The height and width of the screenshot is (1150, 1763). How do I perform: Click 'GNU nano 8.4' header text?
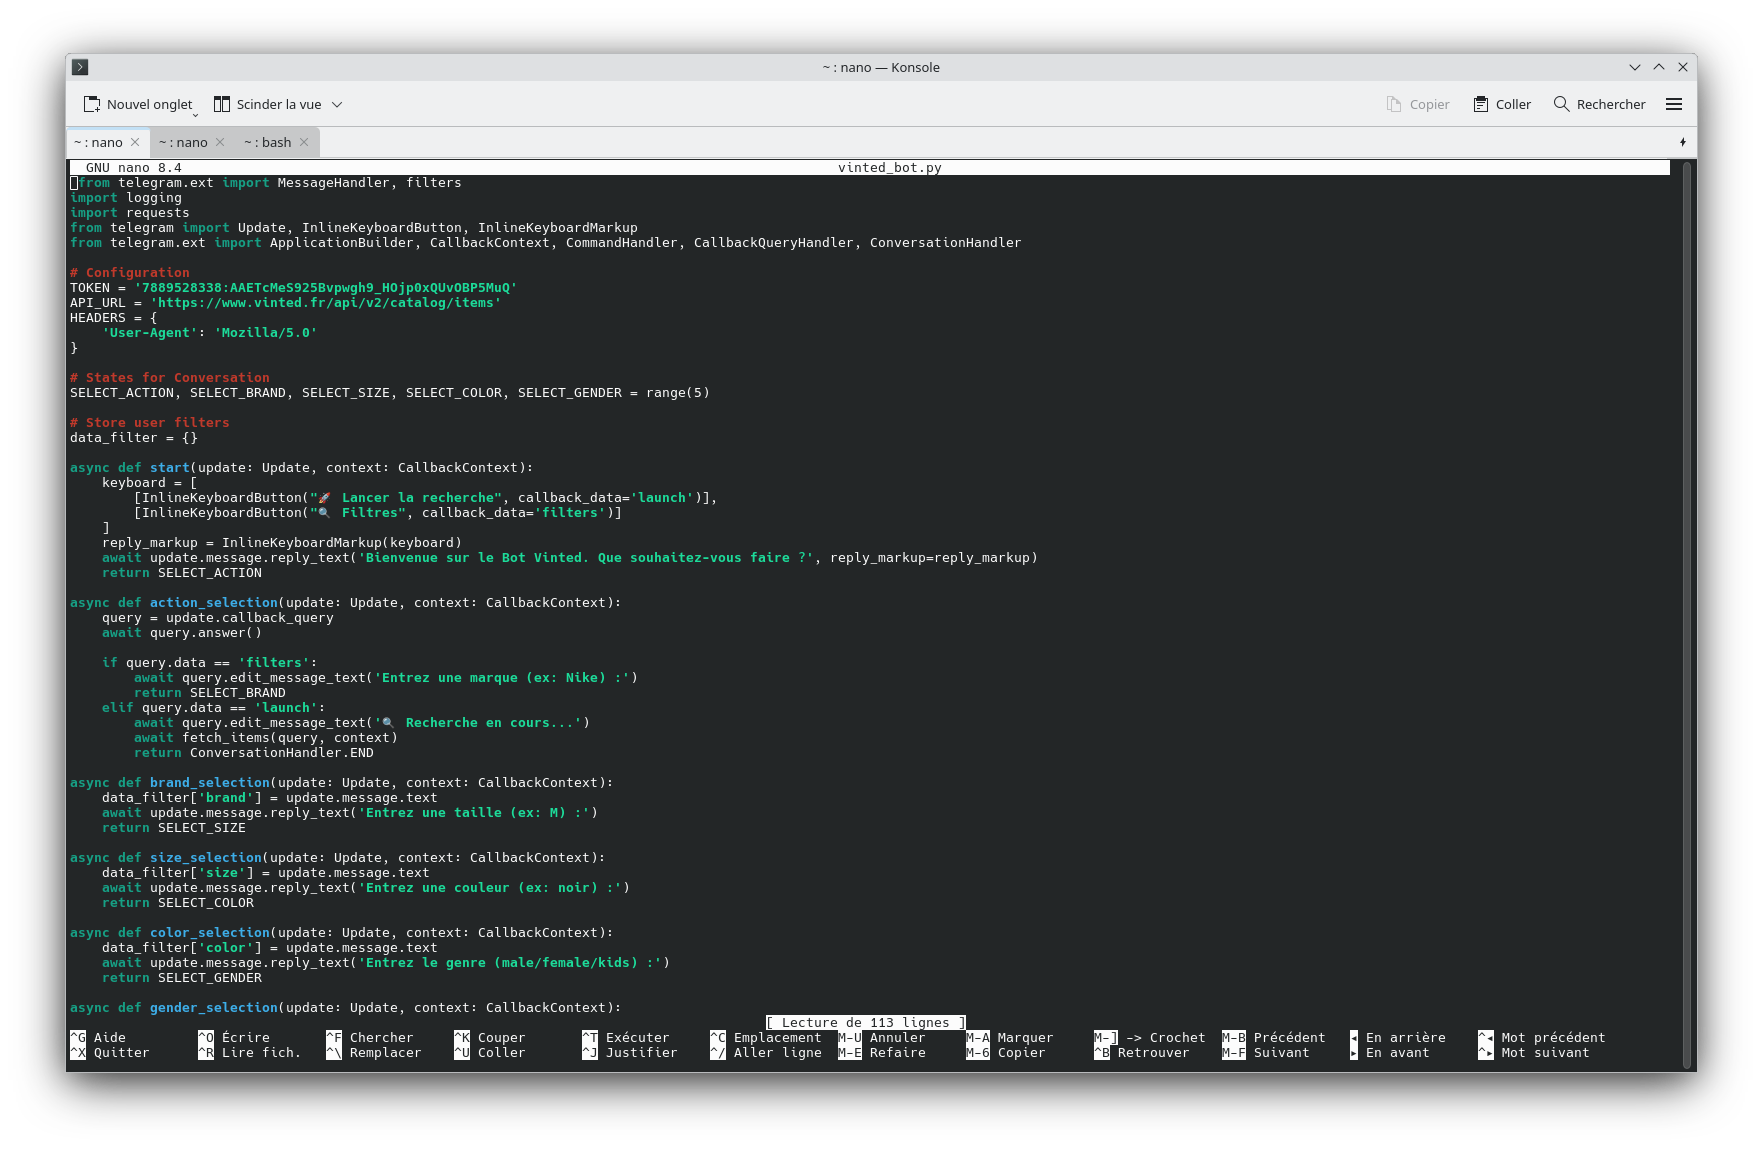point(134,168)
